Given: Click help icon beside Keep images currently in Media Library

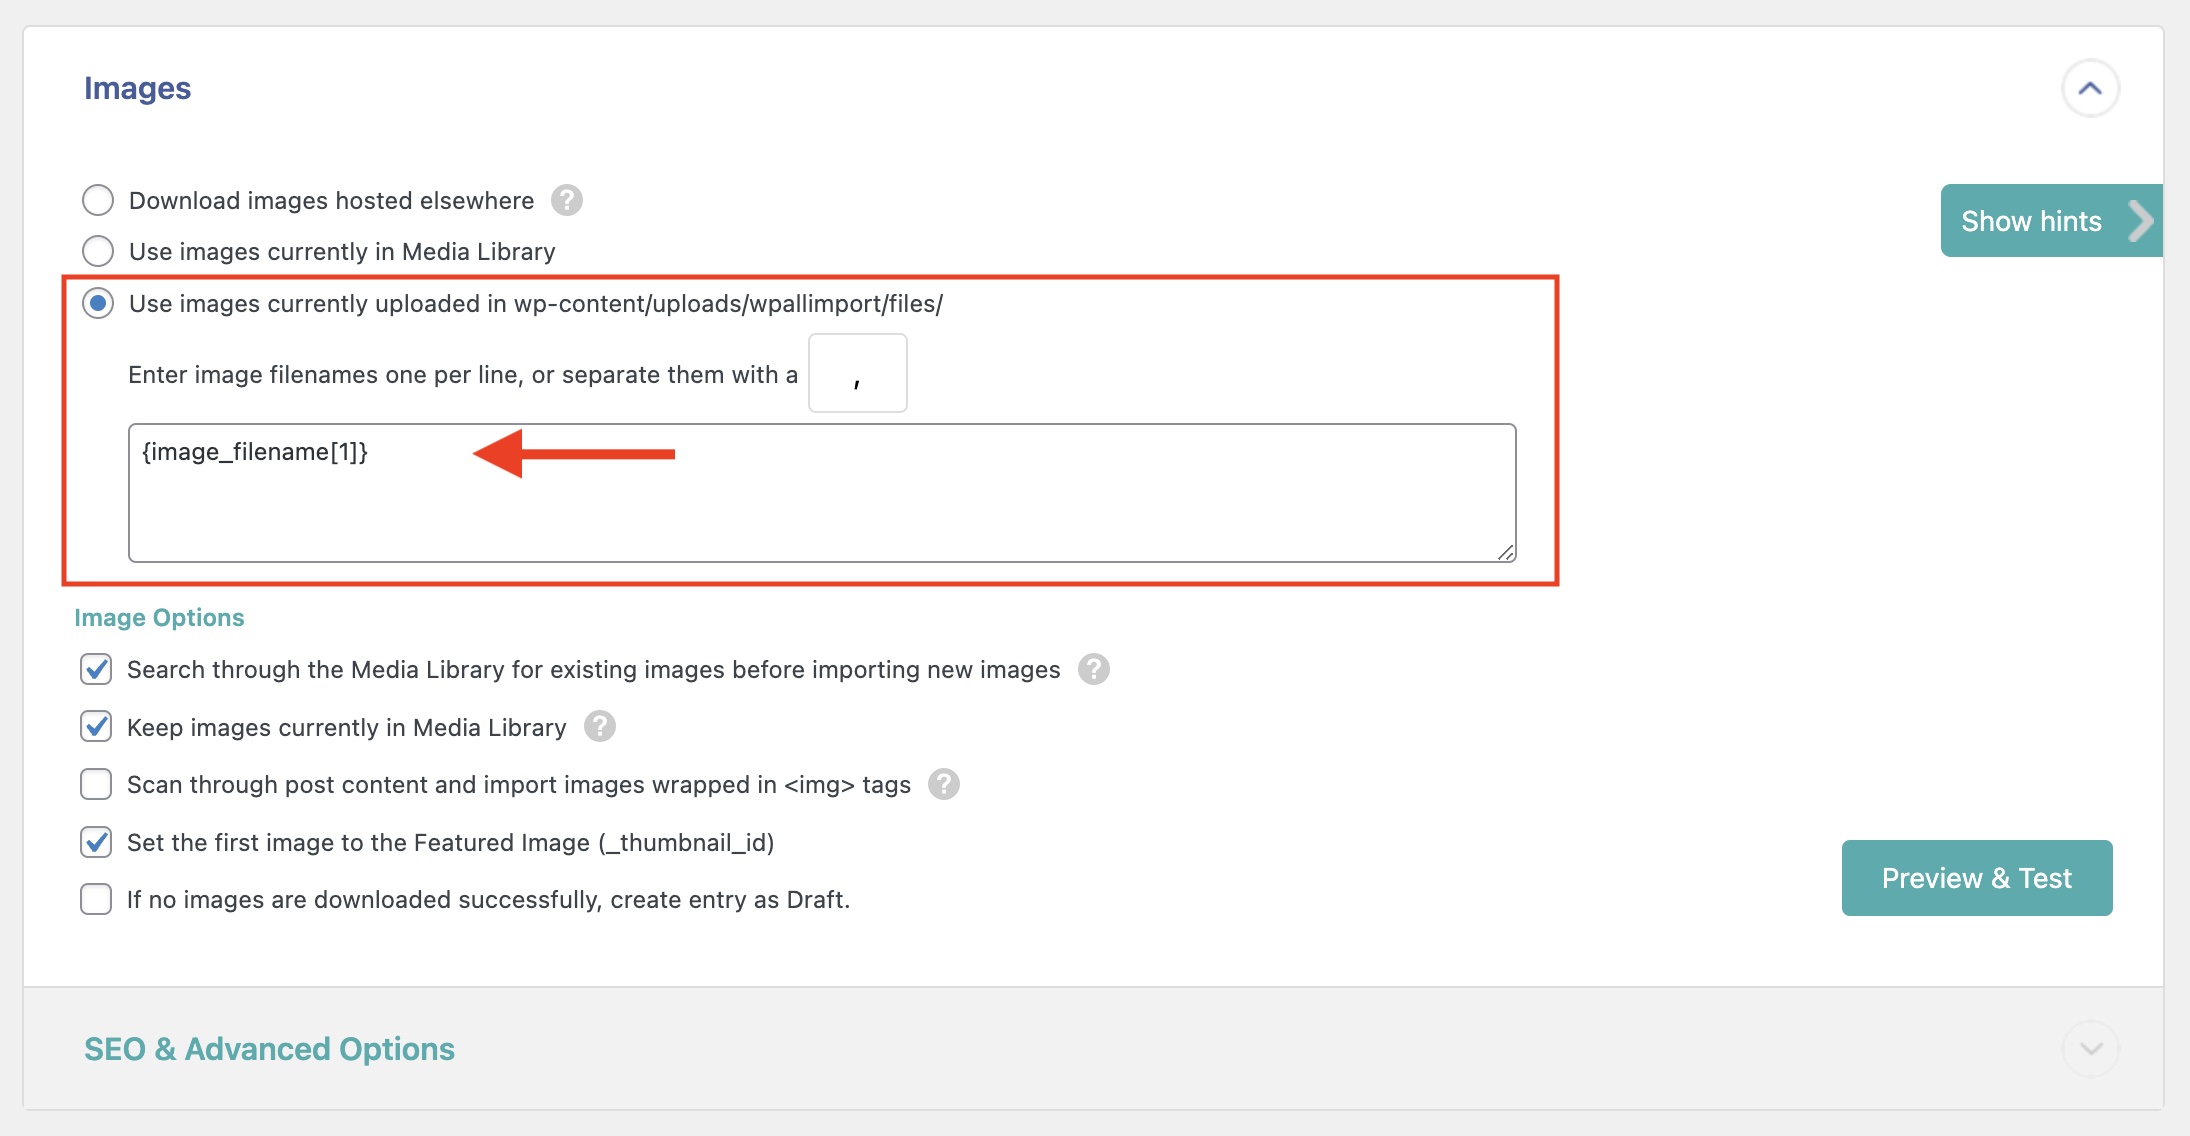Looking at the screenshot, I should pyautogui.click(x=600, y=727).
